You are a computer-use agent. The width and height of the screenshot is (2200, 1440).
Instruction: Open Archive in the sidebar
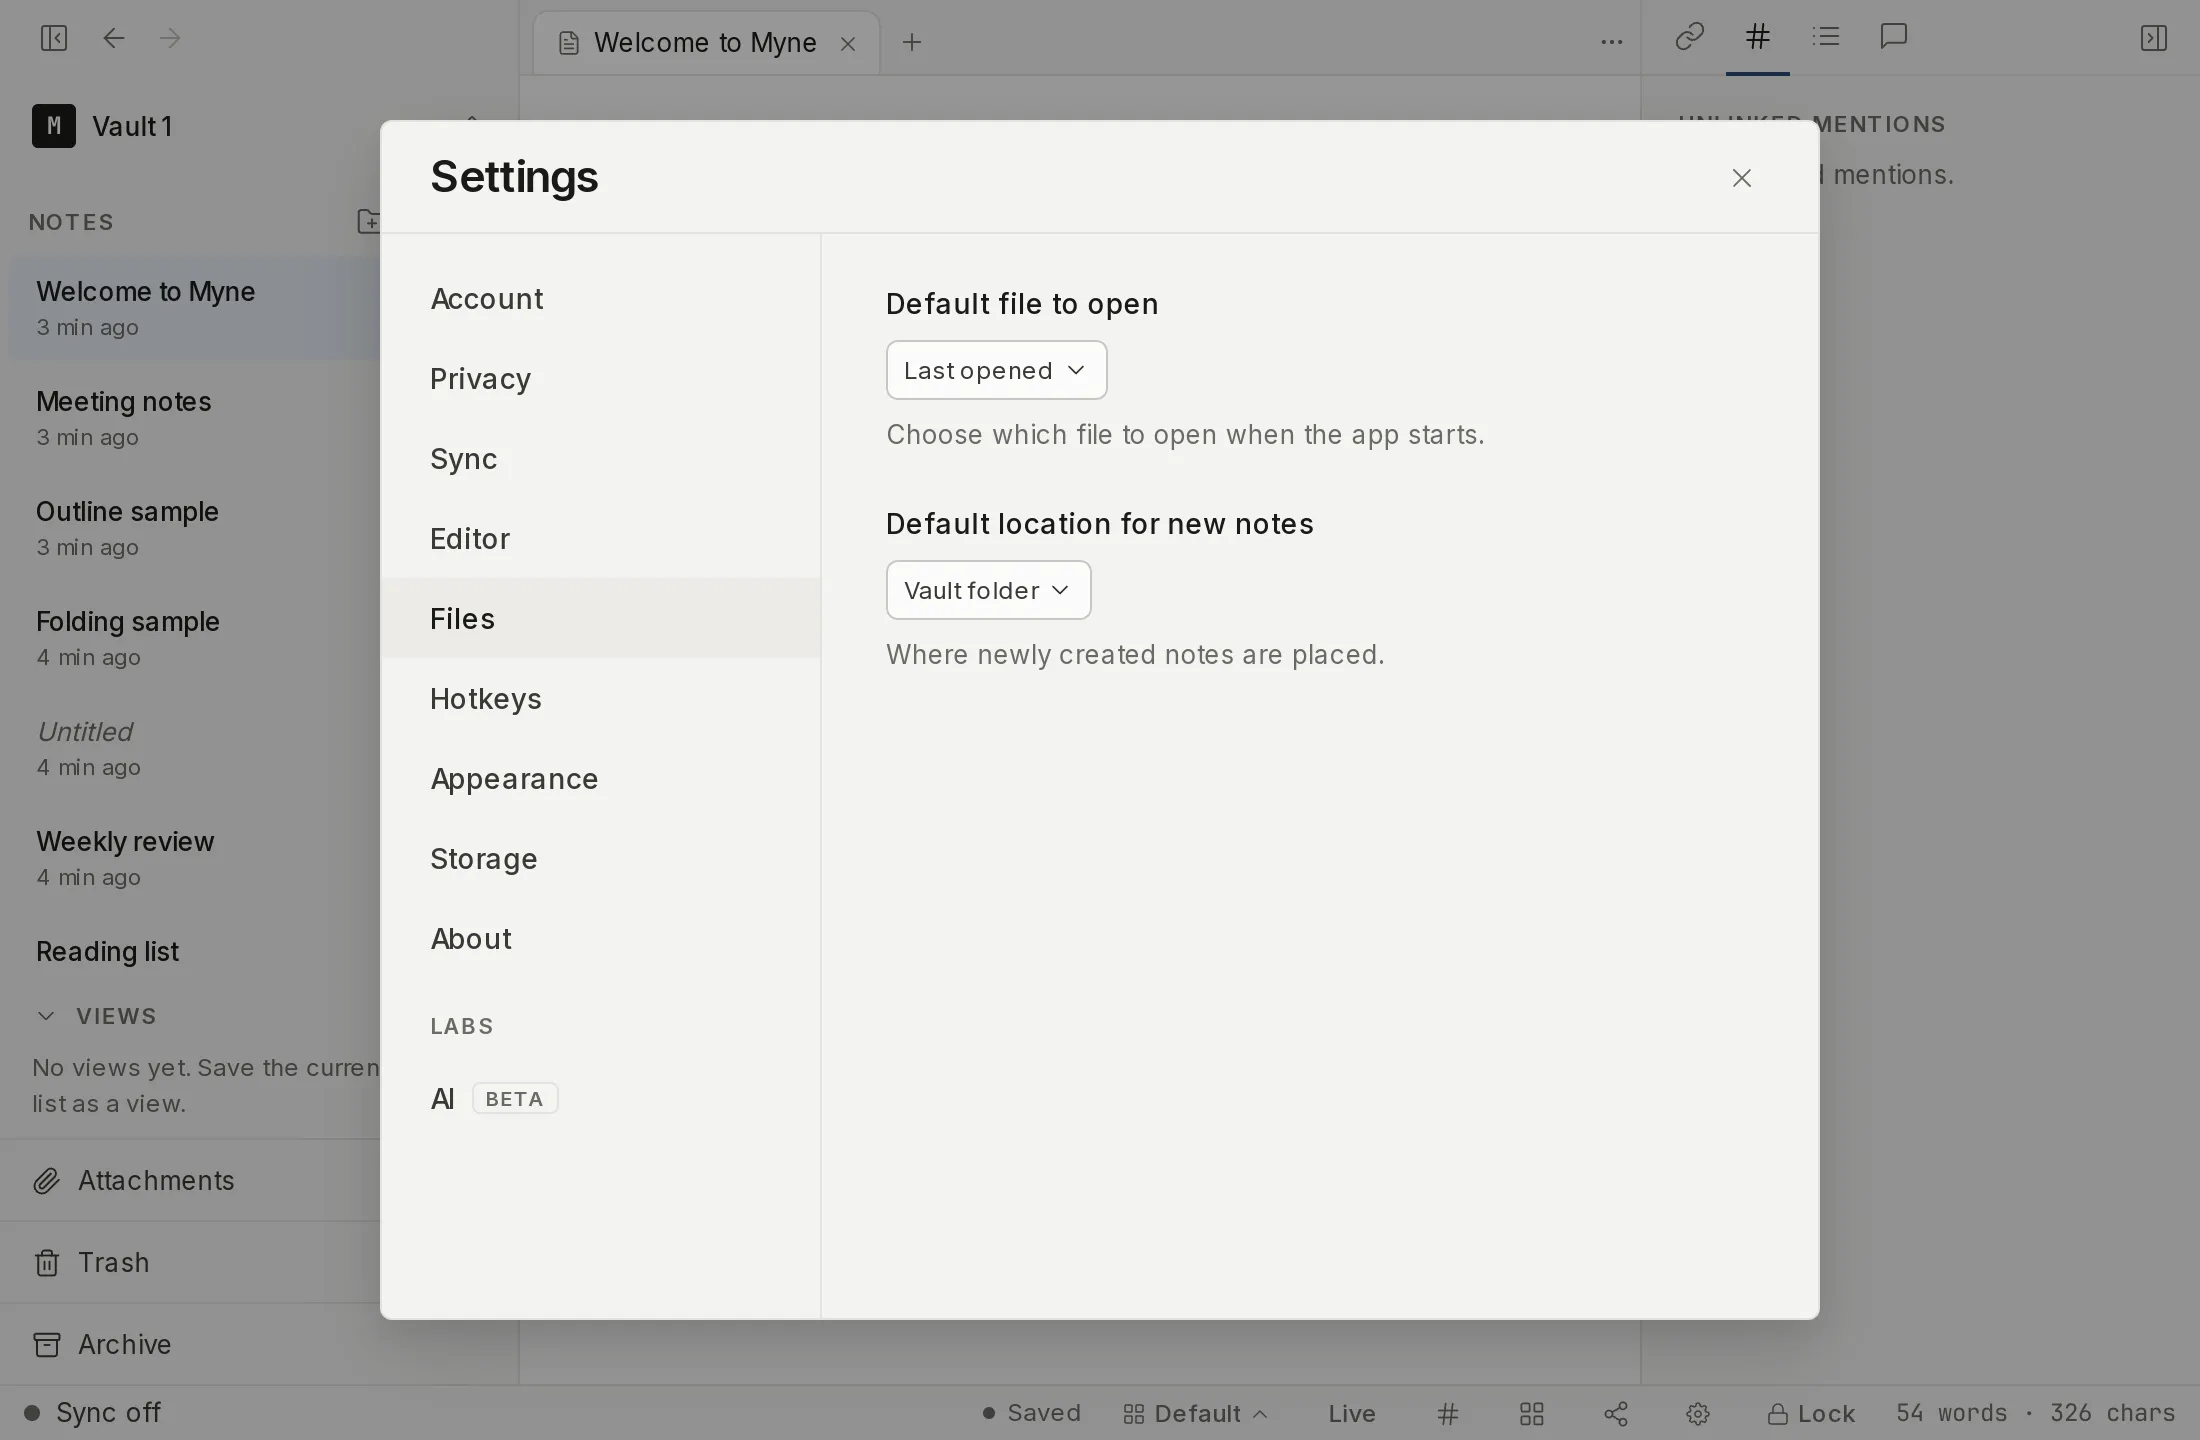(190, 1344)
